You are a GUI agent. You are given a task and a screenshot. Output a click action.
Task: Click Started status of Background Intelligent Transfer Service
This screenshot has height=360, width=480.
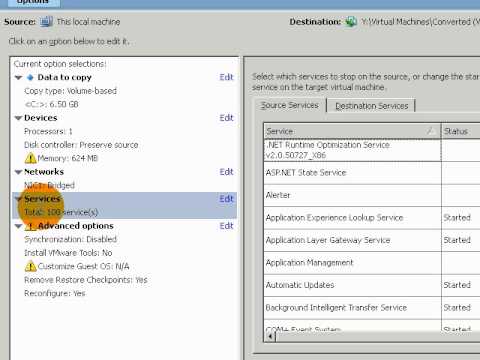coord(457,308)
